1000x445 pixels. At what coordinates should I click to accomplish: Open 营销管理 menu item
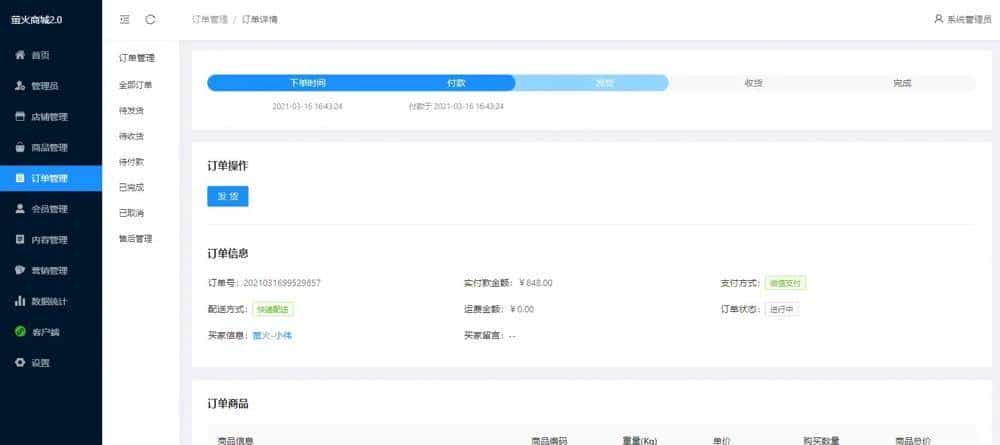[x=50, y=270]
